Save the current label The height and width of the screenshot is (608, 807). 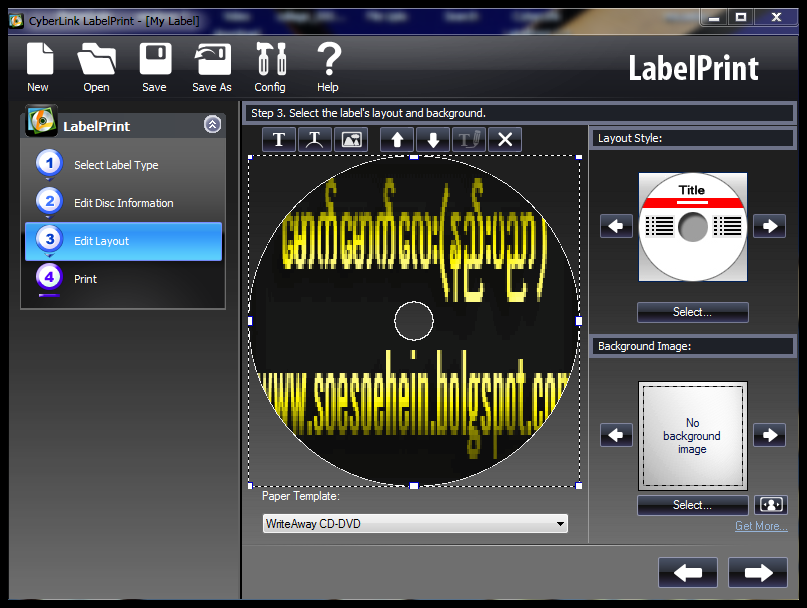154,67
